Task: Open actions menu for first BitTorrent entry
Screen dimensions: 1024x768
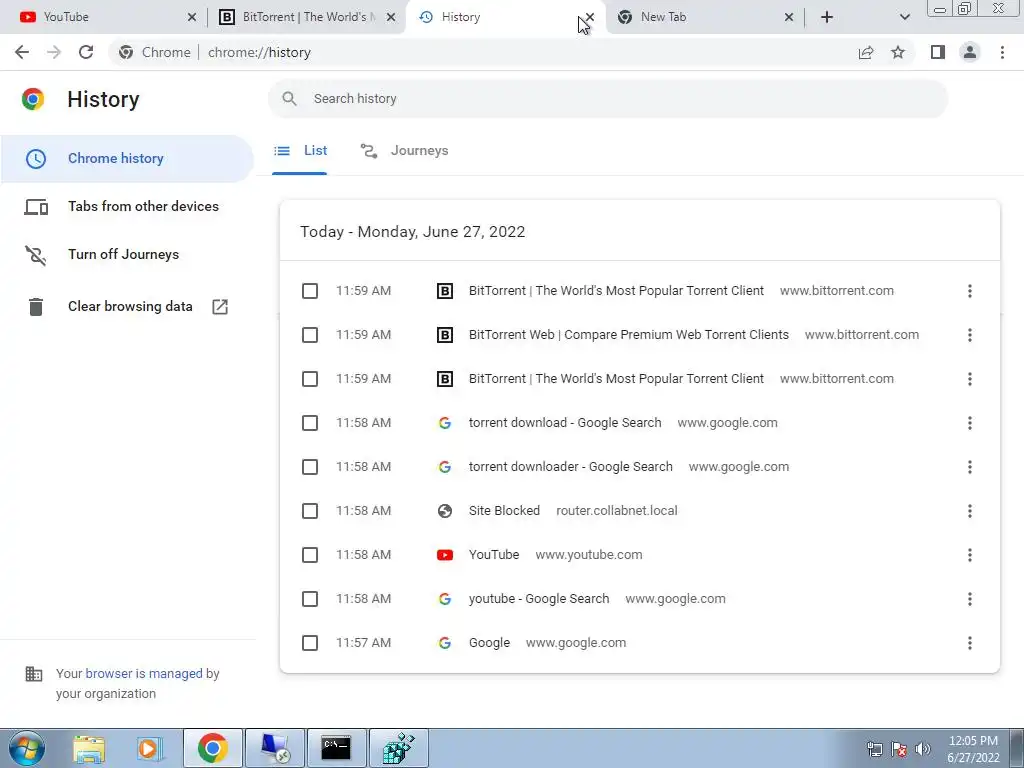Action: tap(970, 291)
